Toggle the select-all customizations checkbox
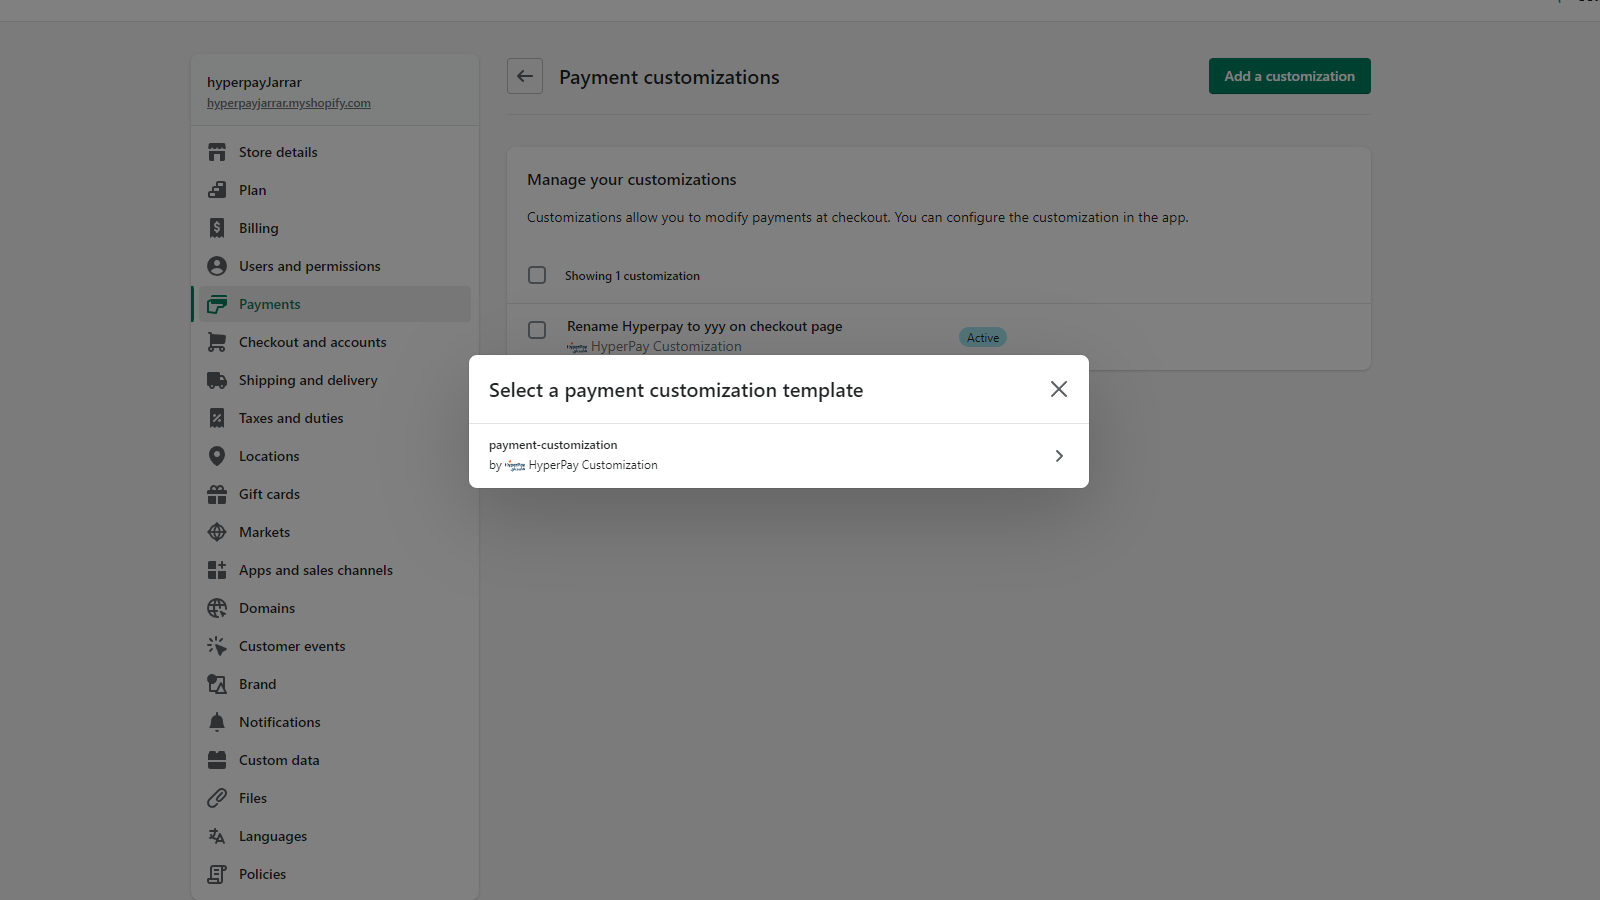This screenshot has height=900, width=1600. pyautogui.click(x=537, y=275)
